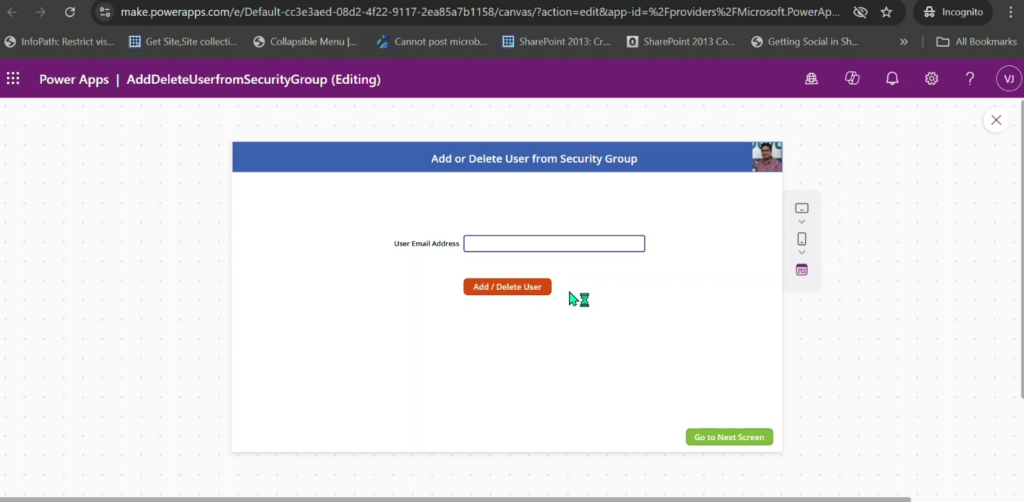
Task: Click the user photo in app header
Action: (x=767, y=157)
